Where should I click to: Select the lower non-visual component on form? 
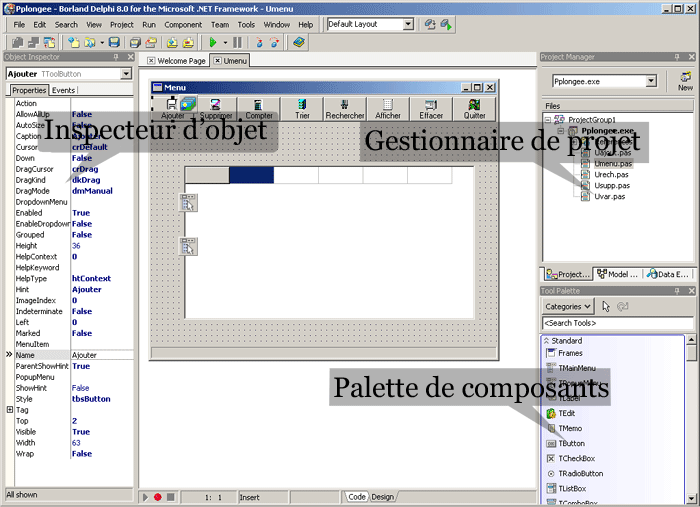pyautogui.click(x=188, y=246)
